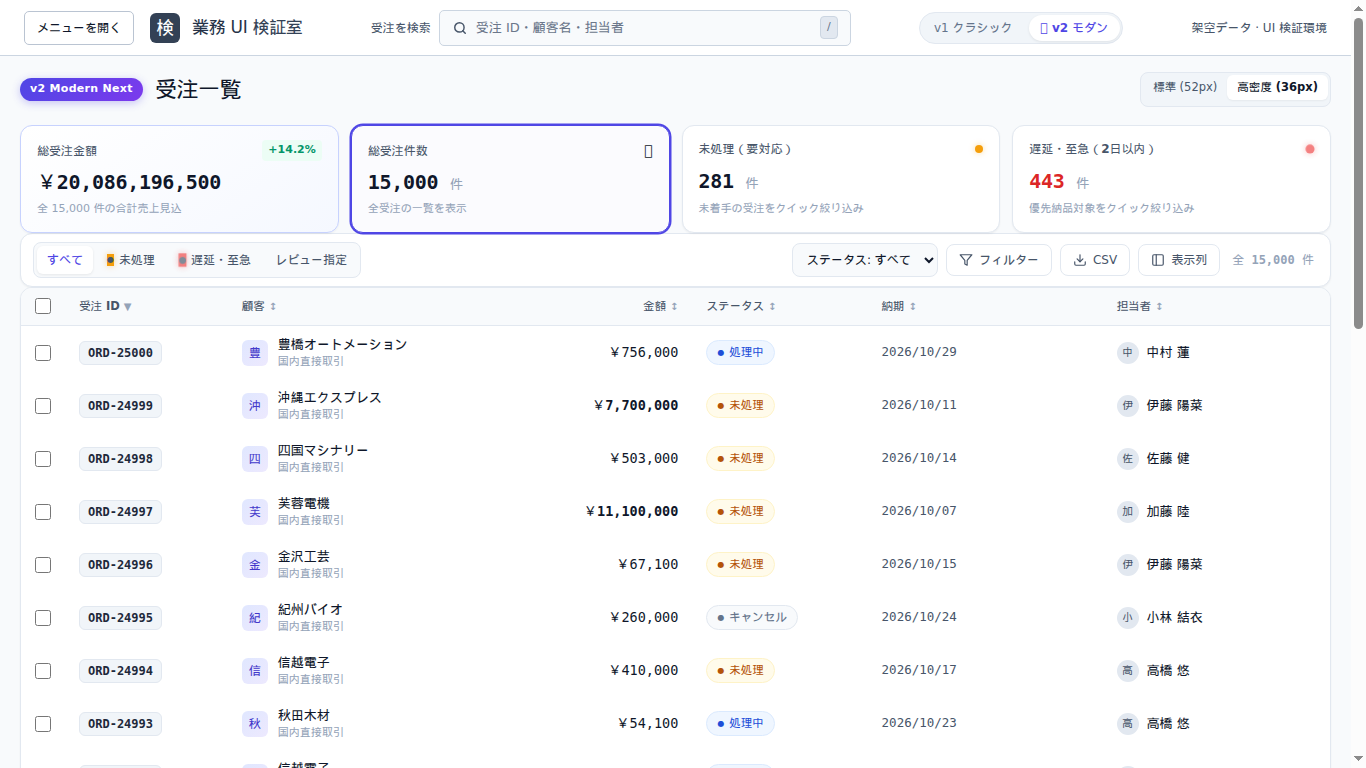Image resolution: width=1366 pixels, height=768 pixels.
Task: Sort the table by 金額 column
Action: click(x=660, y=306)
